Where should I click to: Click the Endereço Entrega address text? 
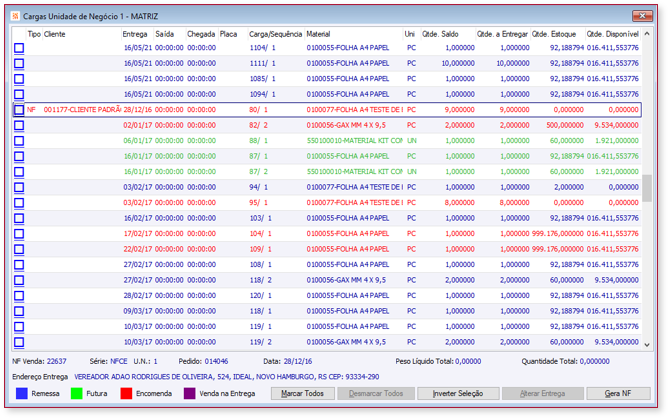[227, 377]
